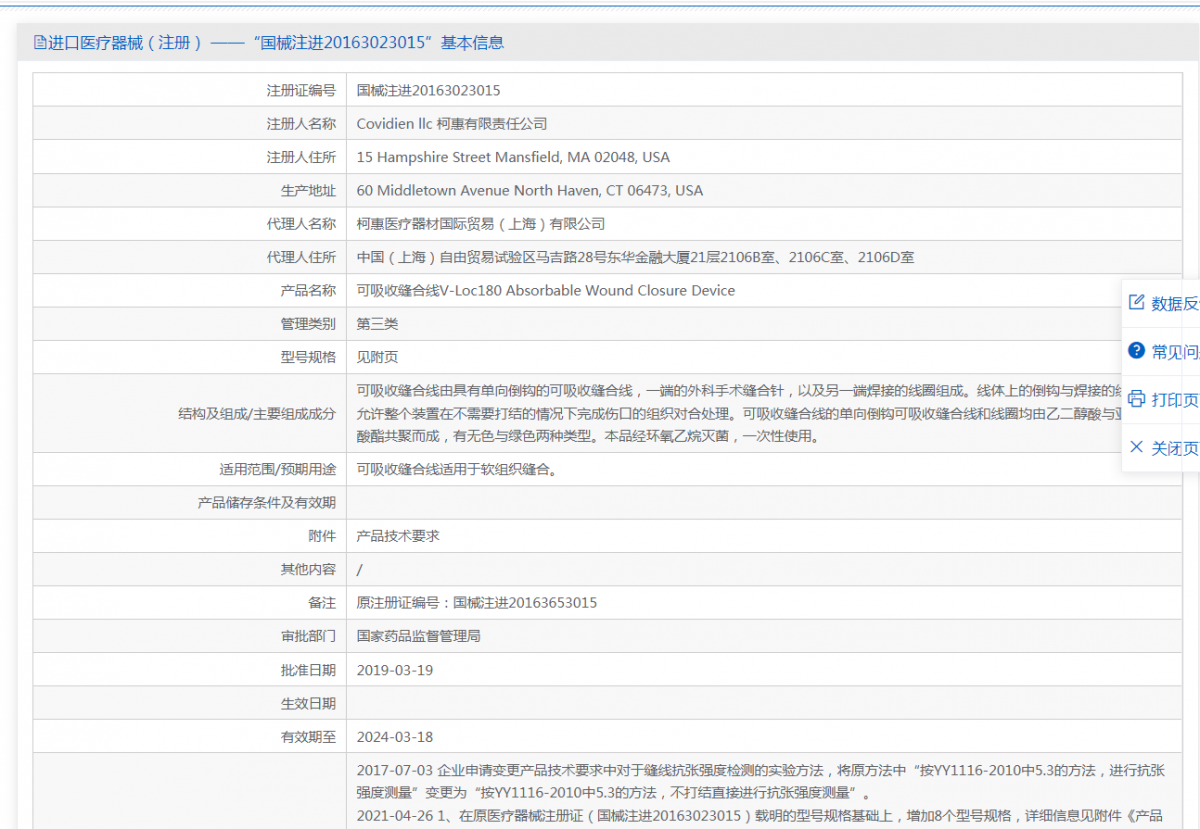Image resolution: width=1200 pixels, height=829 pixels.
Task: Click the approval date 2019-03-19
Action: 395,670
